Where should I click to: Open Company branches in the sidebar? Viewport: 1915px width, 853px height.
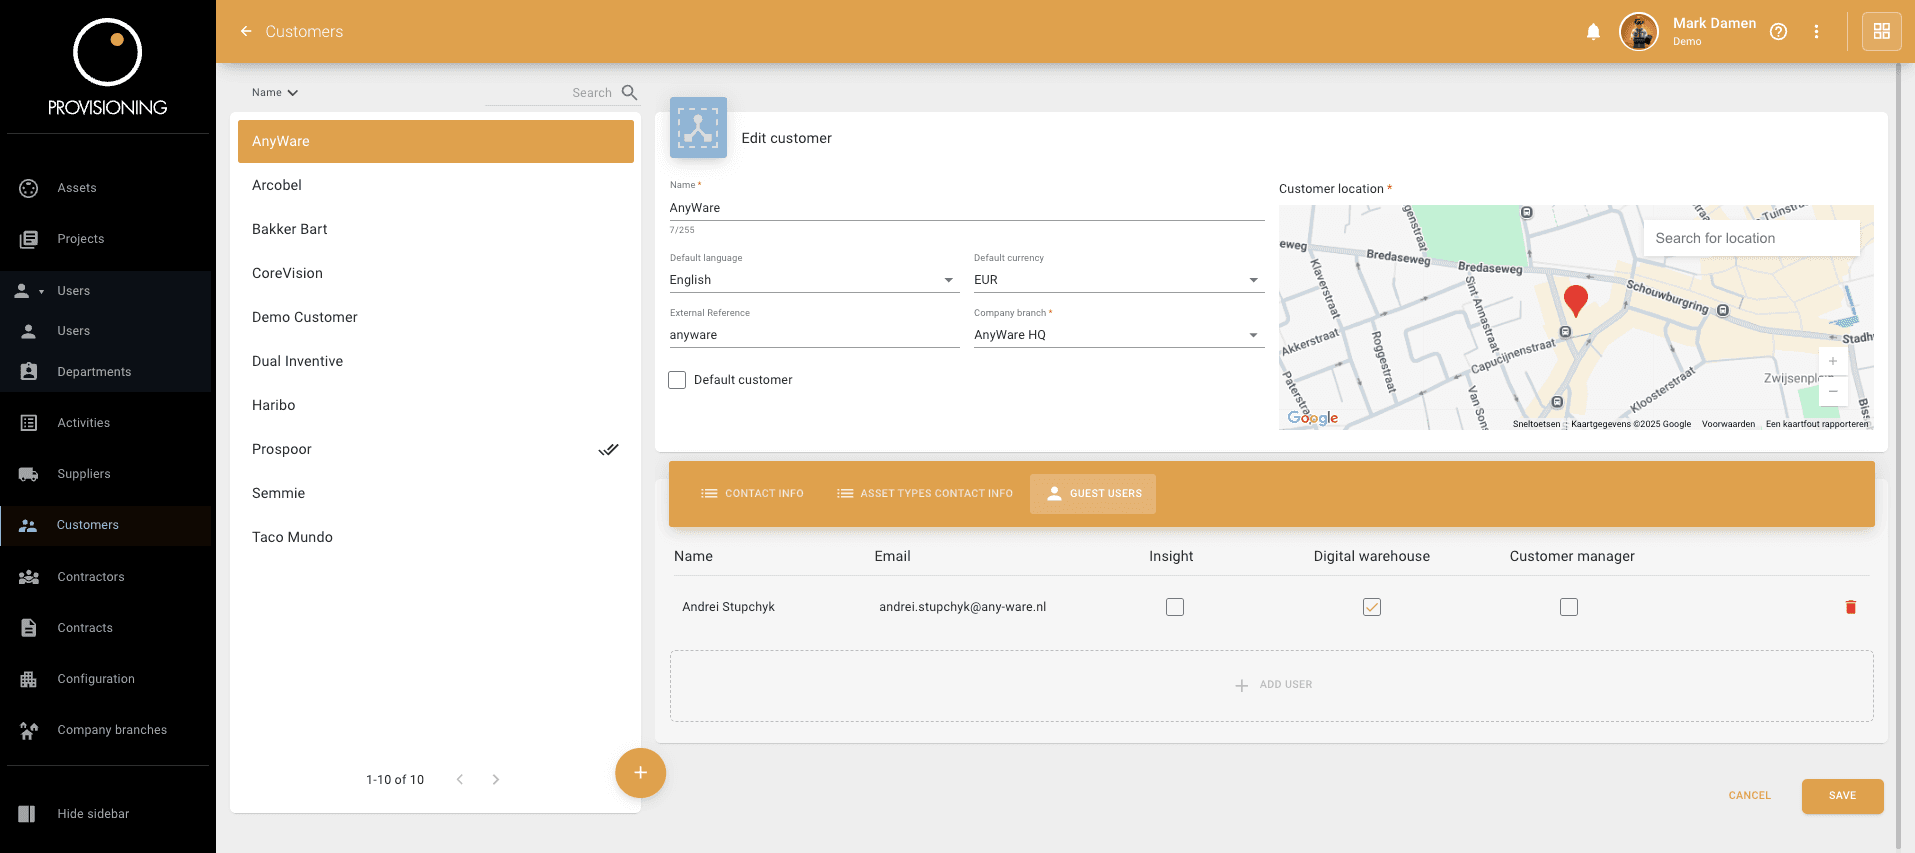(x=108, y=730)
